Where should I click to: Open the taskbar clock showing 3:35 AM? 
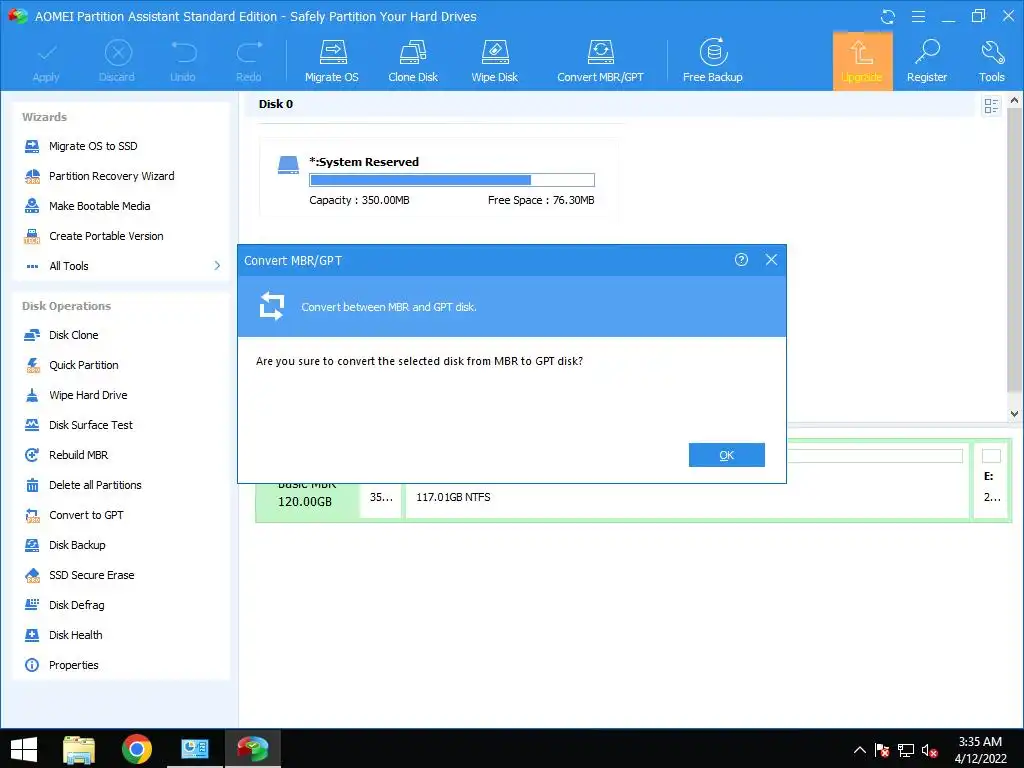(980, 750)
